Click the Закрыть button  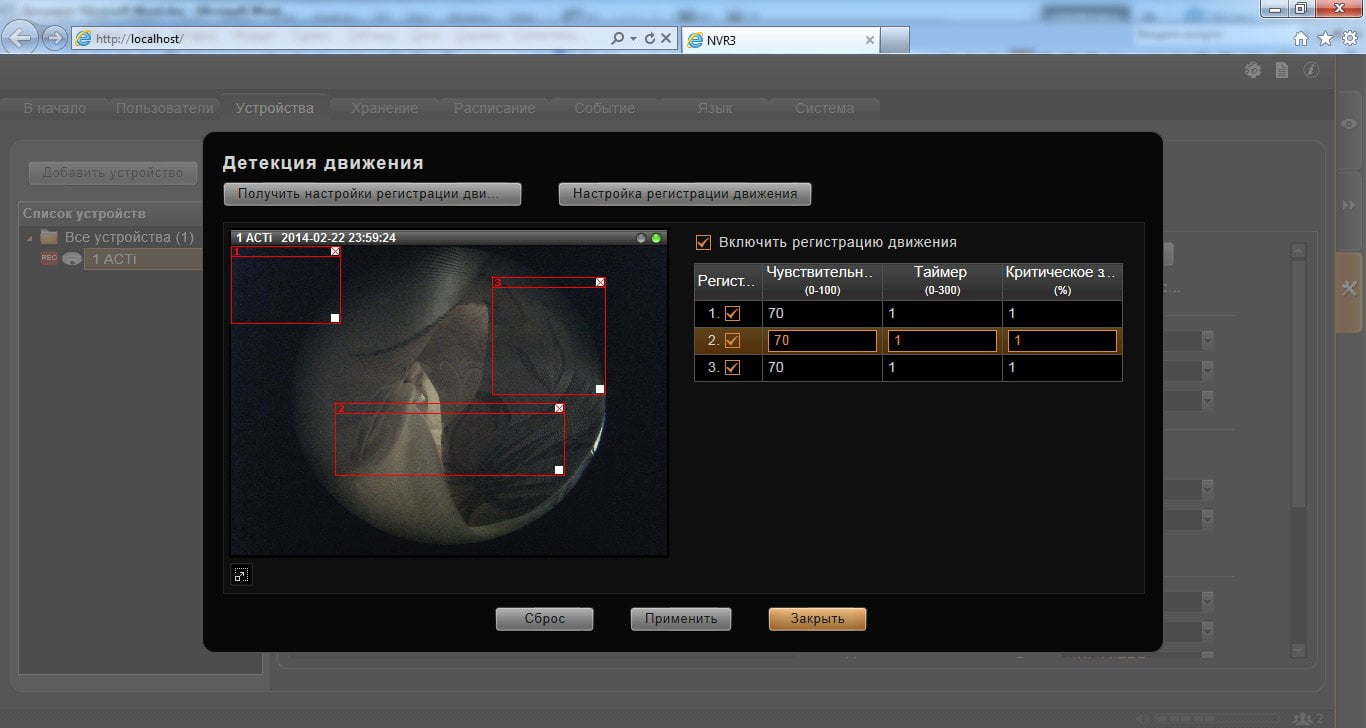[817, 619]
